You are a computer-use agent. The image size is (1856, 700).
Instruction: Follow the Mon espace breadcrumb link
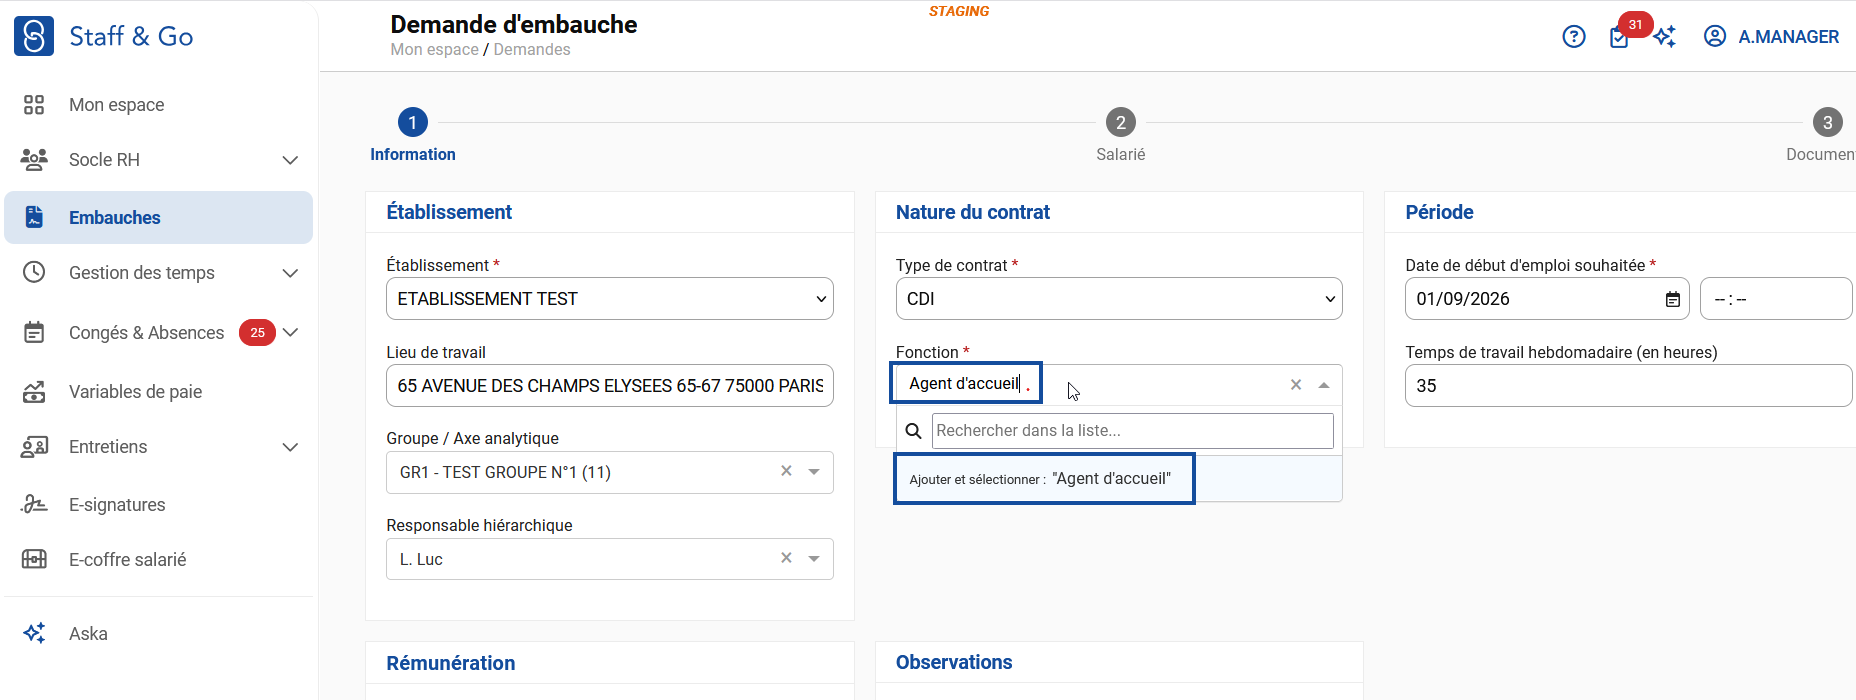pos(434,50)
